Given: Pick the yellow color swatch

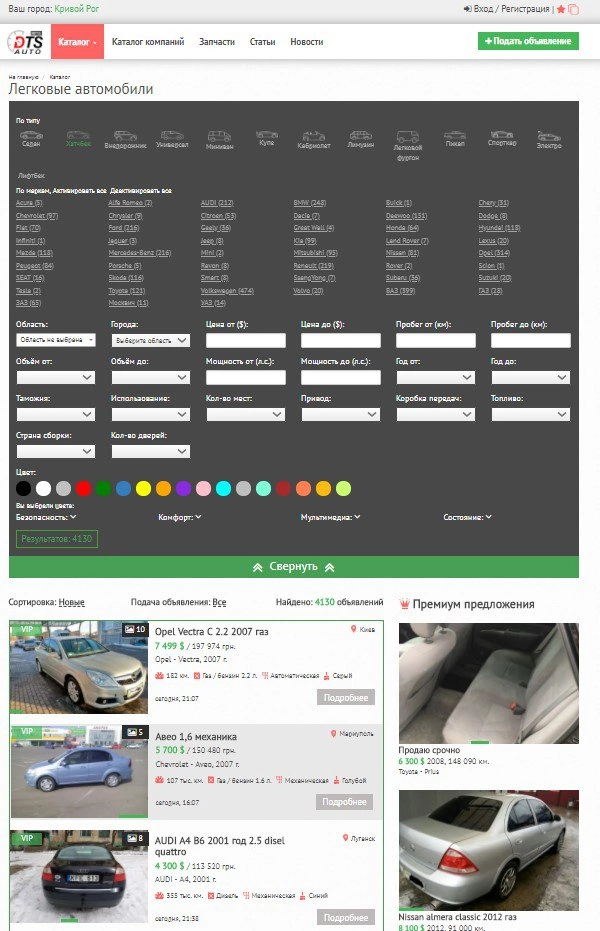Looking at the screenshot, I should 143,489.
